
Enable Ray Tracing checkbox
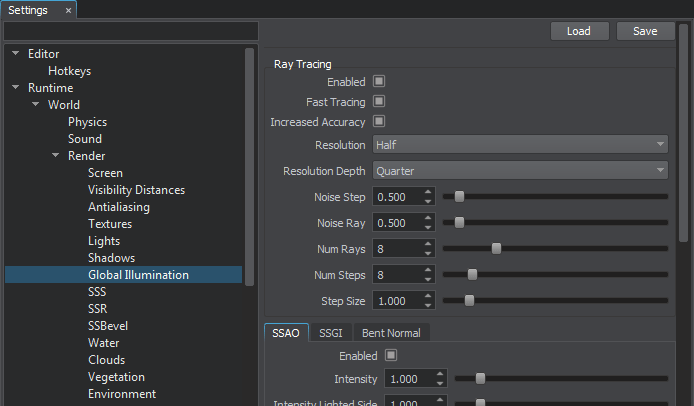[x=379, y=81]
